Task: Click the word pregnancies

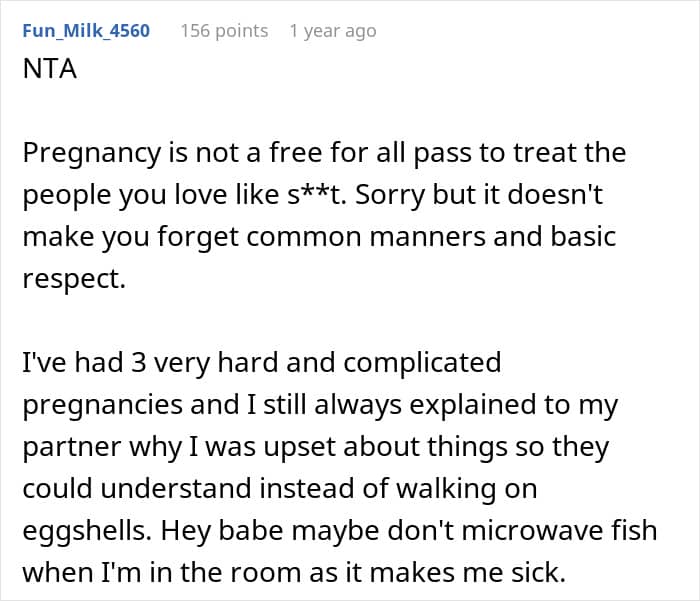Action: point(103,405)
